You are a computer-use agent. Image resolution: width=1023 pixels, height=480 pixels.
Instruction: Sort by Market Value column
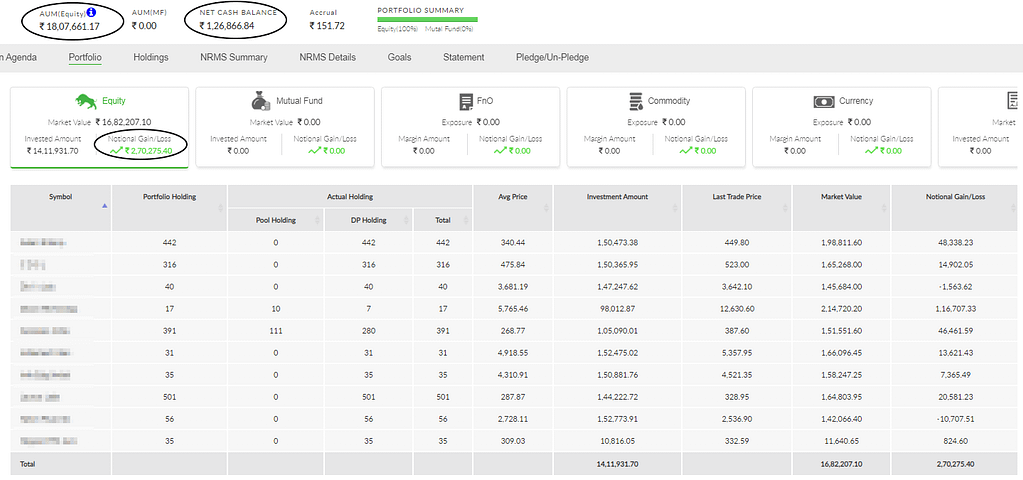tap(885, 208)
